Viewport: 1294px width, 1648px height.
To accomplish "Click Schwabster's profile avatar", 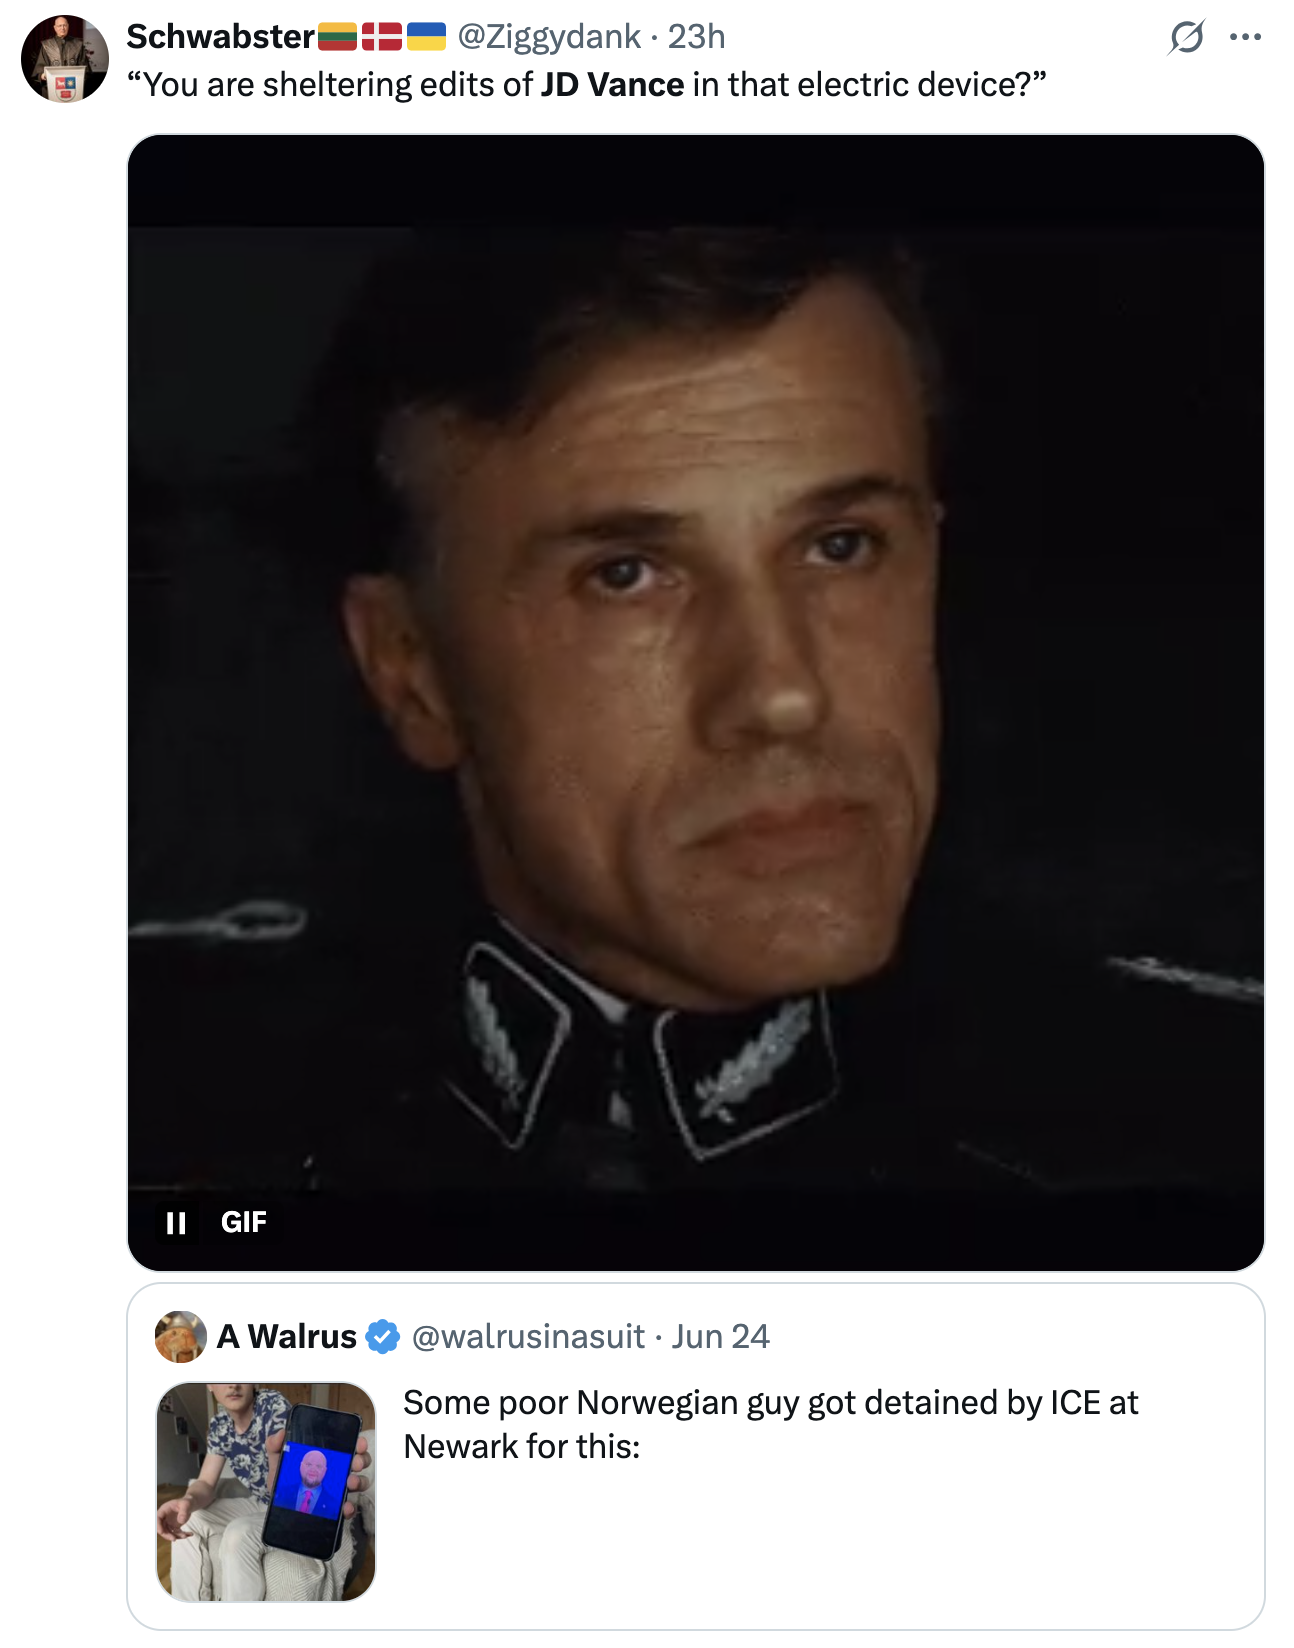I will coord(65,59).
